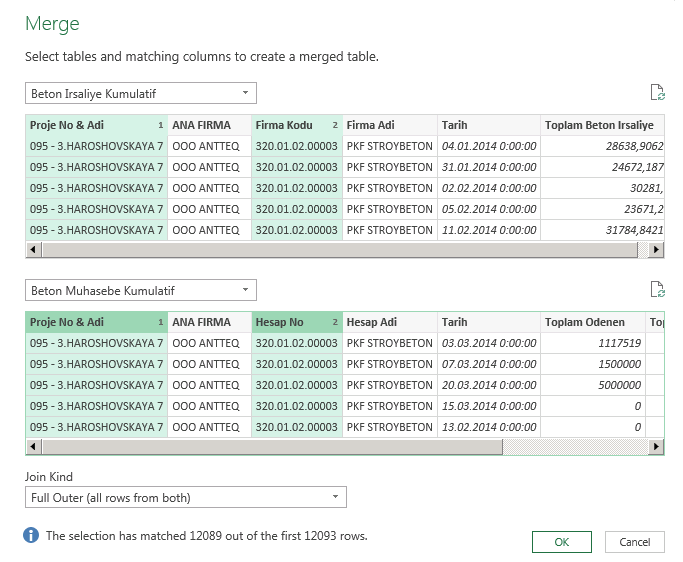Viewport: 683px width, 562px height.
Task: Select the bottom table ANA FIRMA header
Action: [210, 322]
